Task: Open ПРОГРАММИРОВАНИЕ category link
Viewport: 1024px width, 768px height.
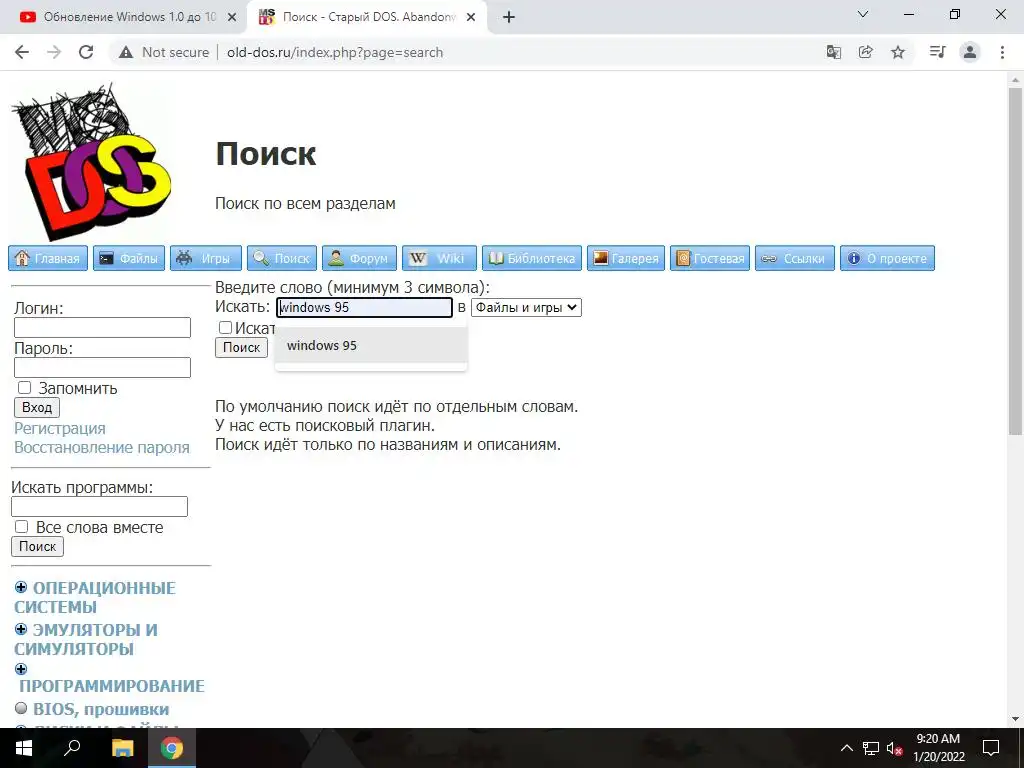Action: [112, 686]
